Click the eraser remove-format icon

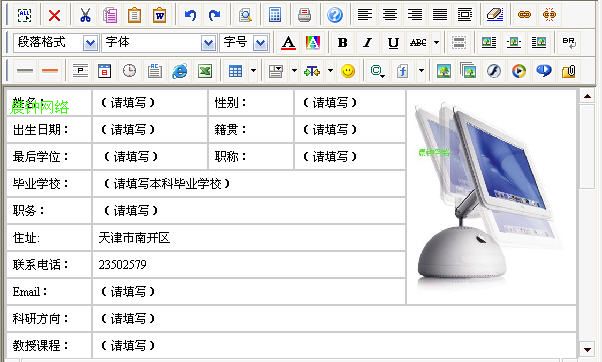click(494, 15)
